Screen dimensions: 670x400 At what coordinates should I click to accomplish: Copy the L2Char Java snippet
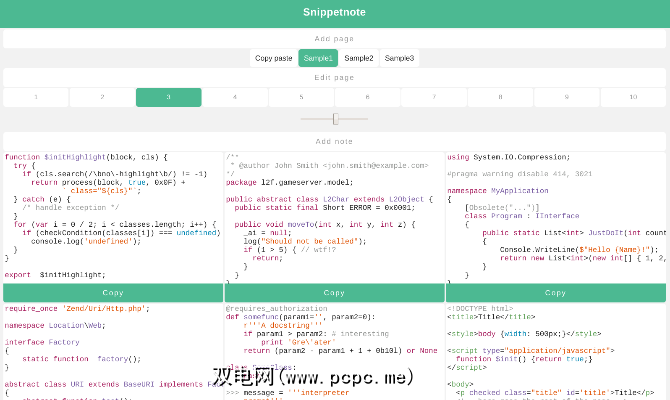(334, 293)
